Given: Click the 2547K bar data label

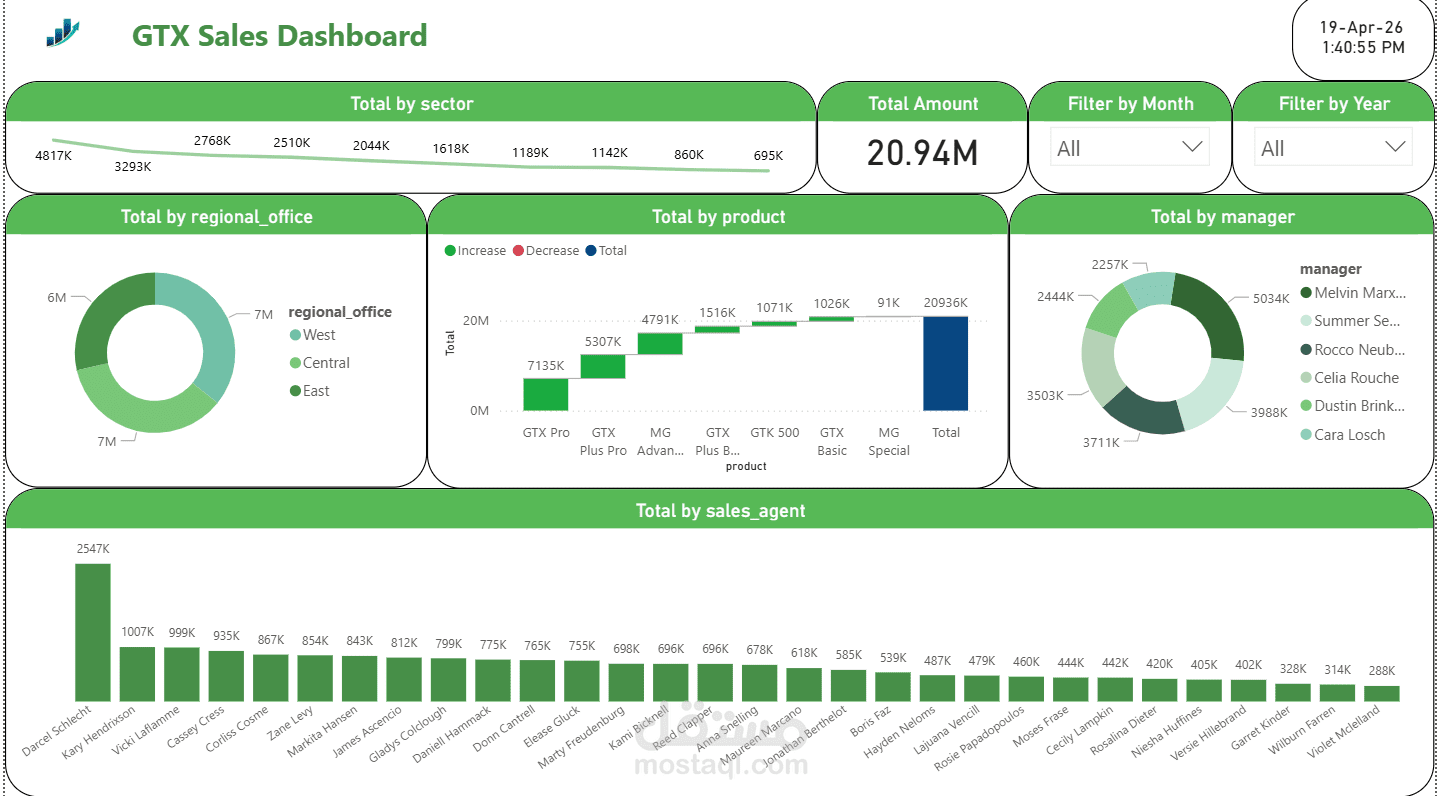Looking at the screenshot, I should (x=93, y=549).
